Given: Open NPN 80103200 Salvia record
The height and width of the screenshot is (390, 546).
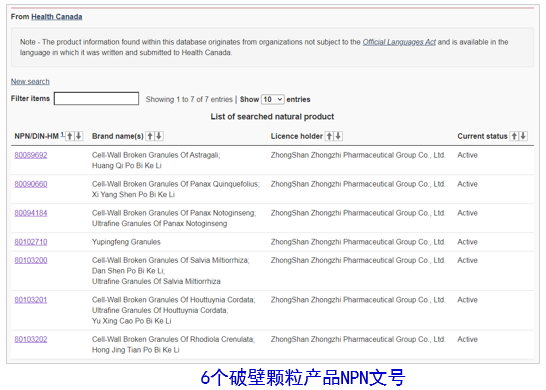Looking at the screenshot, I should point(31,260).
